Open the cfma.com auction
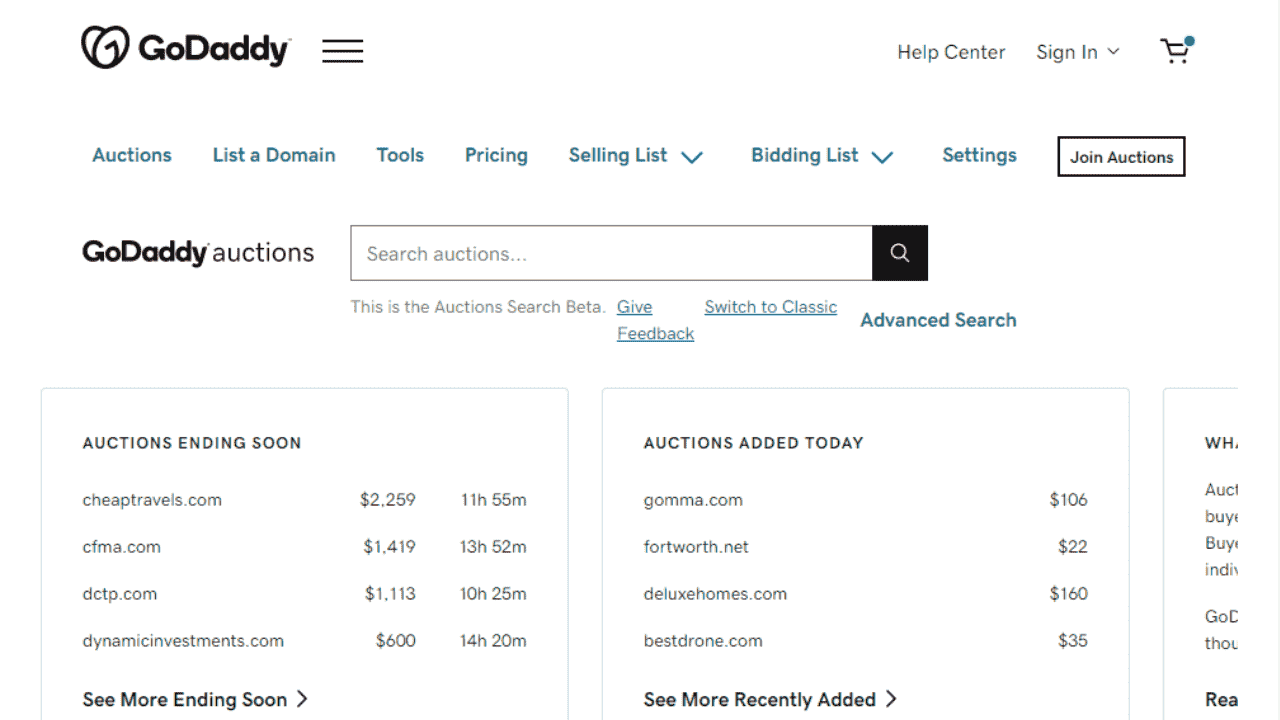The width and height of the screenshot is (1280, 720). click(x=121, y=547)
